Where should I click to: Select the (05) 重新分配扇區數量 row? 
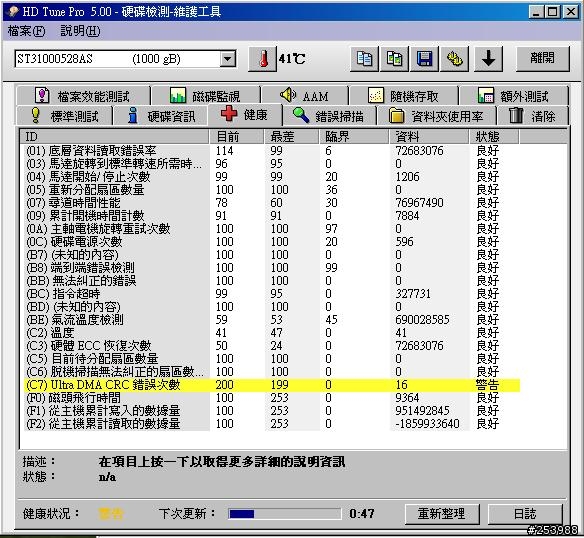(272, 190)
